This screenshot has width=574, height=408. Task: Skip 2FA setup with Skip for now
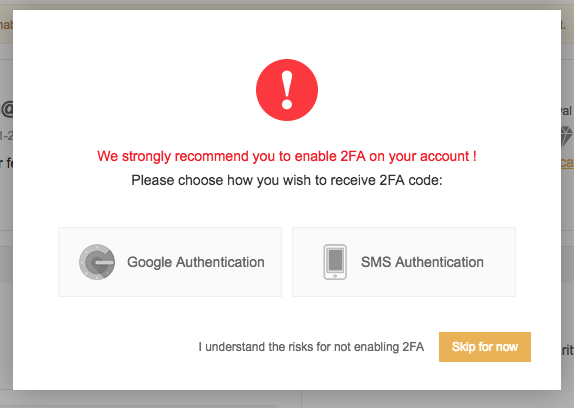point(485,347)
